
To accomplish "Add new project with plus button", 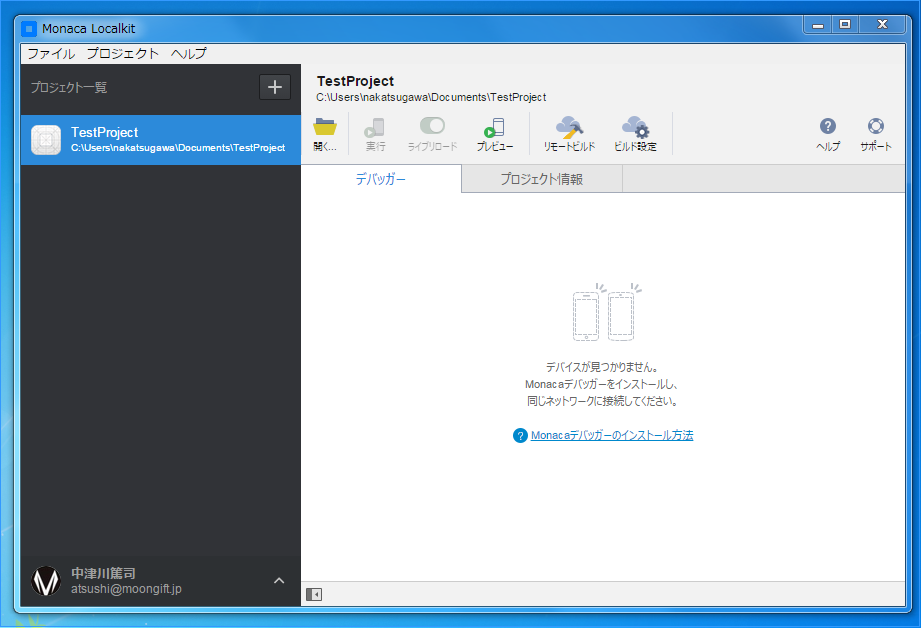I will point(275,87).
